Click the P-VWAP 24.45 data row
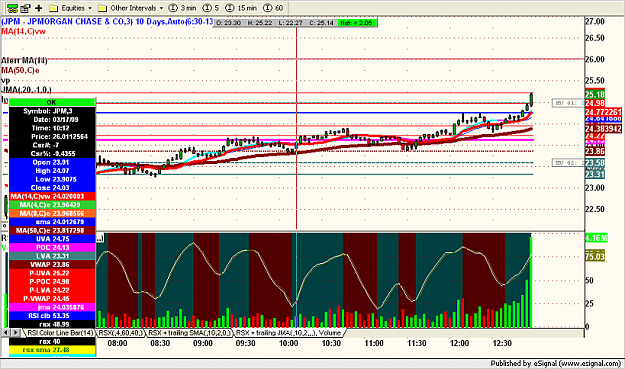Screen dimensions: 625x369 [52, 298]
